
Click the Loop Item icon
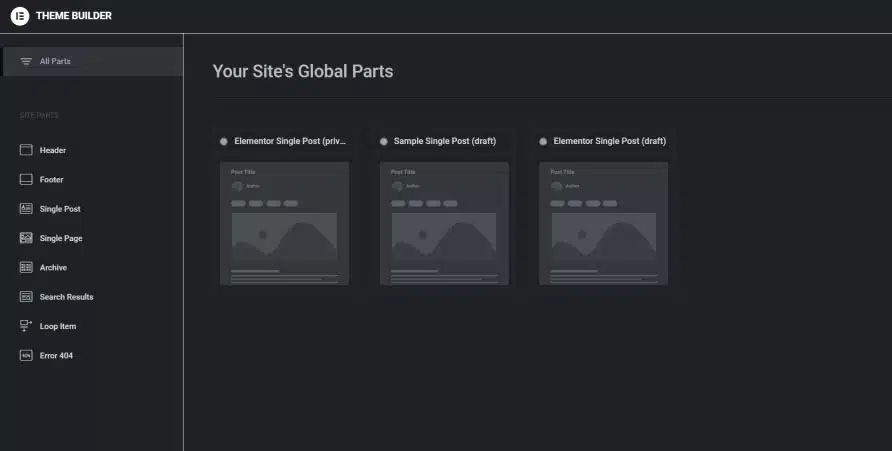26,326
